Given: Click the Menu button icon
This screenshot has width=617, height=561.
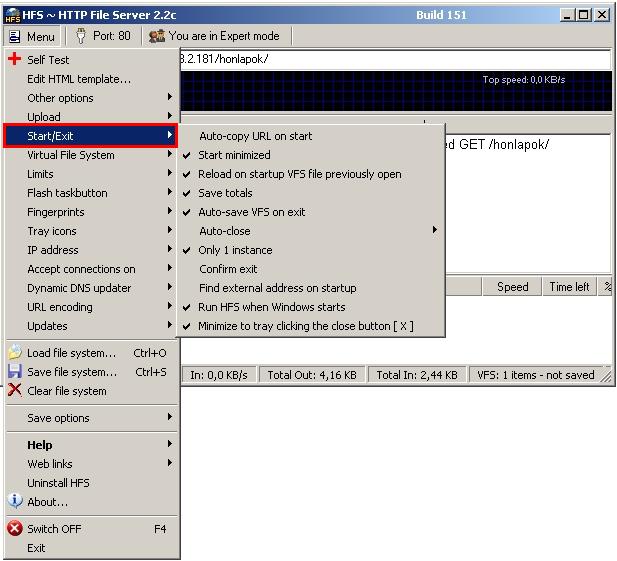Looking at the screenshot, I should (x=15, y=37).
